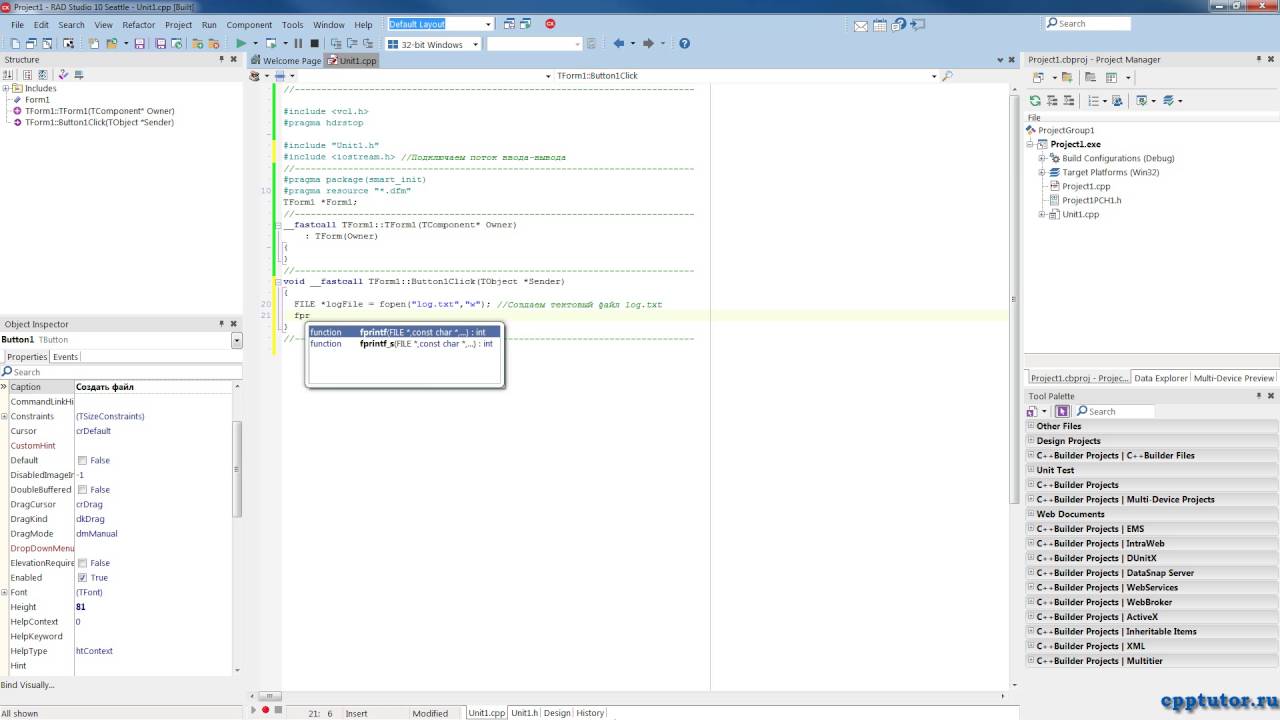This screenshot has height=720, width=1280.
Task: Switch to the Welcome Page tab
Action: (286, 61)
